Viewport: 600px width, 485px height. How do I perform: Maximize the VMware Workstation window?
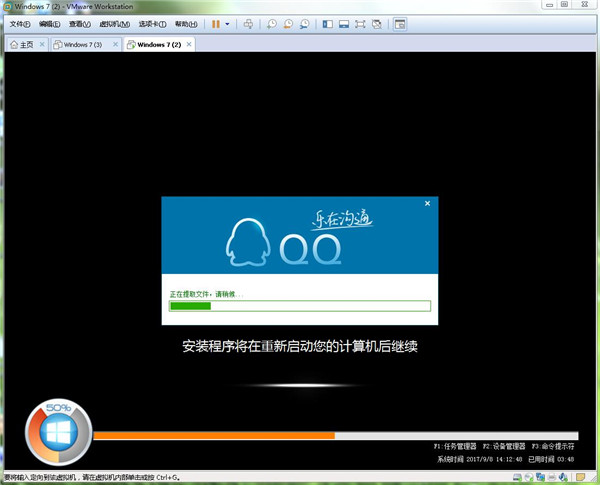point(564,5)
